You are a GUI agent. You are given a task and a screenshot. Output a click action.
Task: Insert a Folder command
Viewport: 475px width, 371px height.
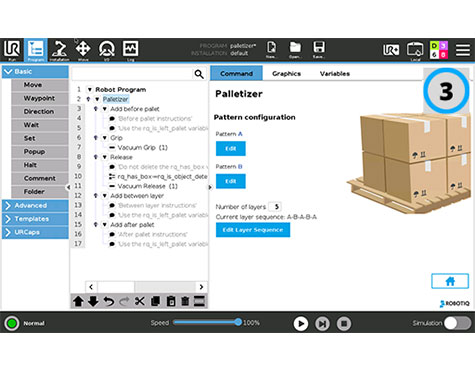click(x=40, y=192)
